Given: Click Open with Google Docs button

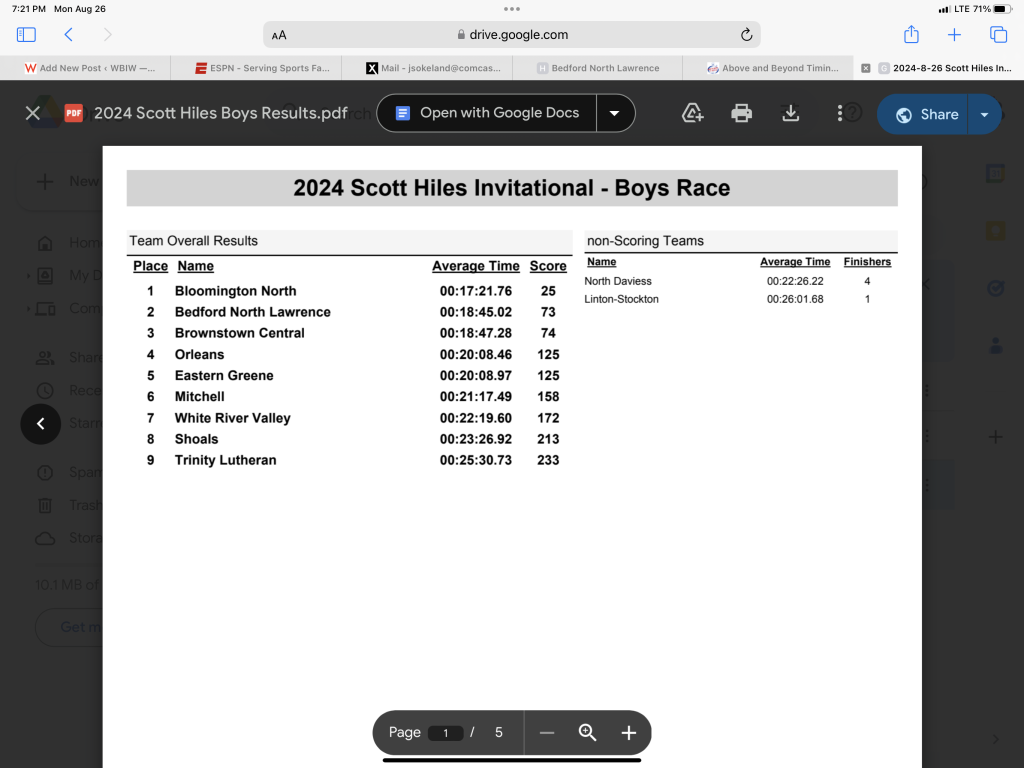Looking at the screenshot, I should 487,113.
